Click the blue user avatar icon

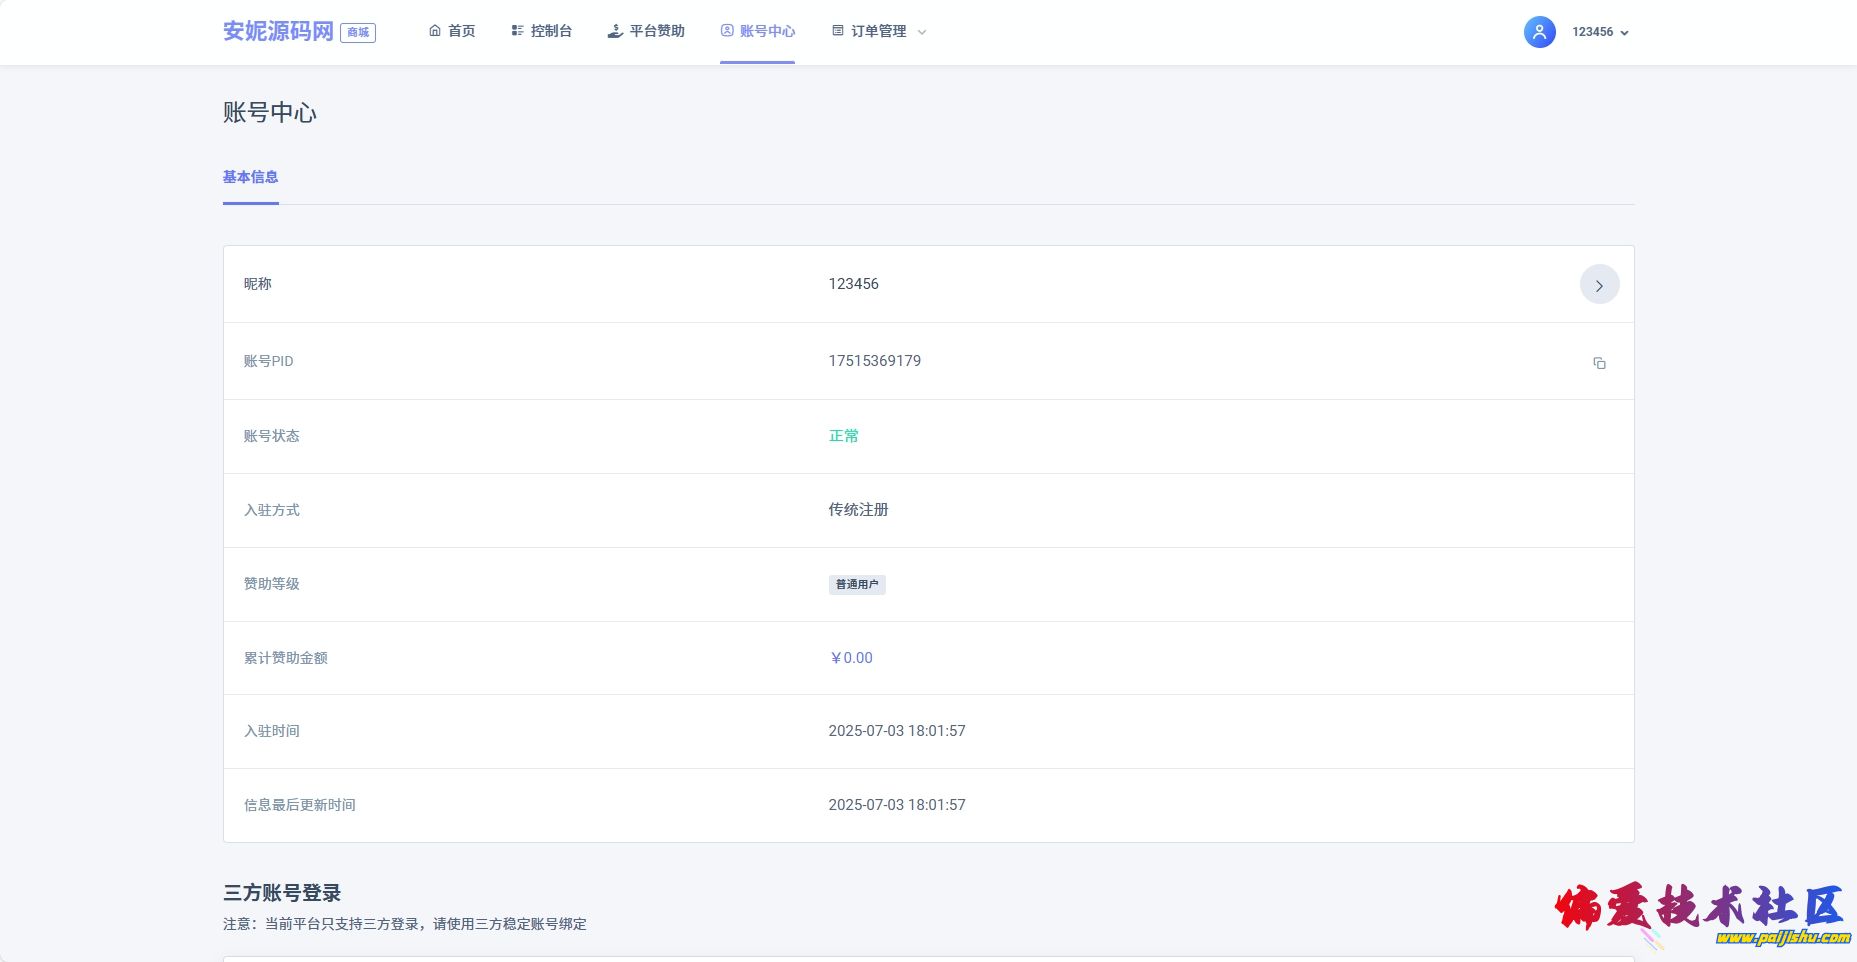1539,32
